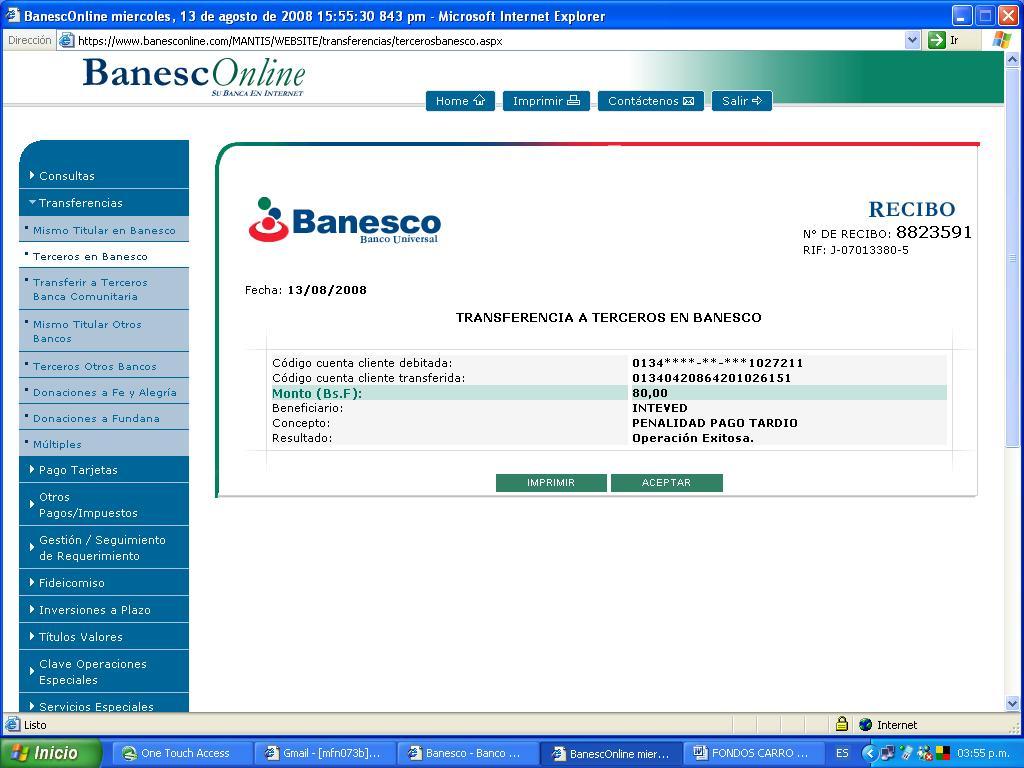The height and width of the screenshot is (768, 1024).
Task: Click the Home button with house icon
Action: (460, 101)
